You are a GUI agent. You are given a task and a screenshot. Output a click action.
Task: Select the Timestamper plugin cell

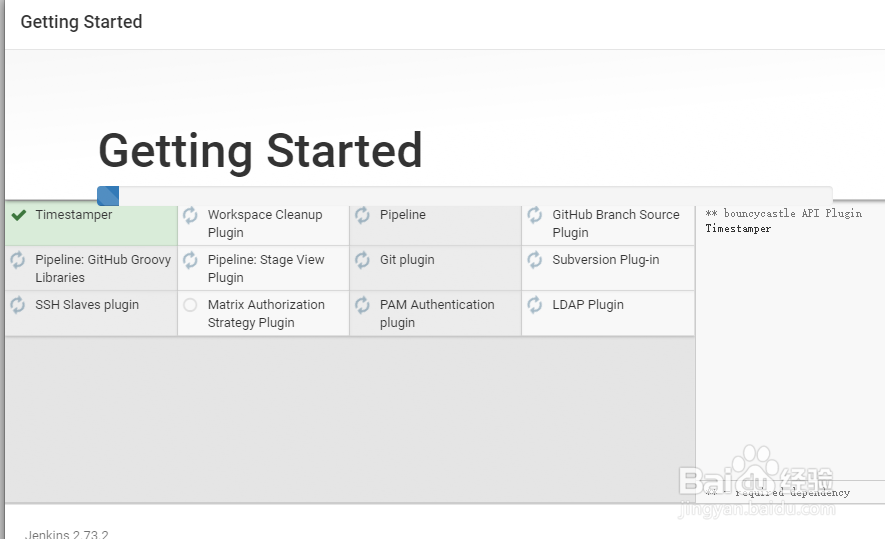pyautogui.click(x=91, y=225)
